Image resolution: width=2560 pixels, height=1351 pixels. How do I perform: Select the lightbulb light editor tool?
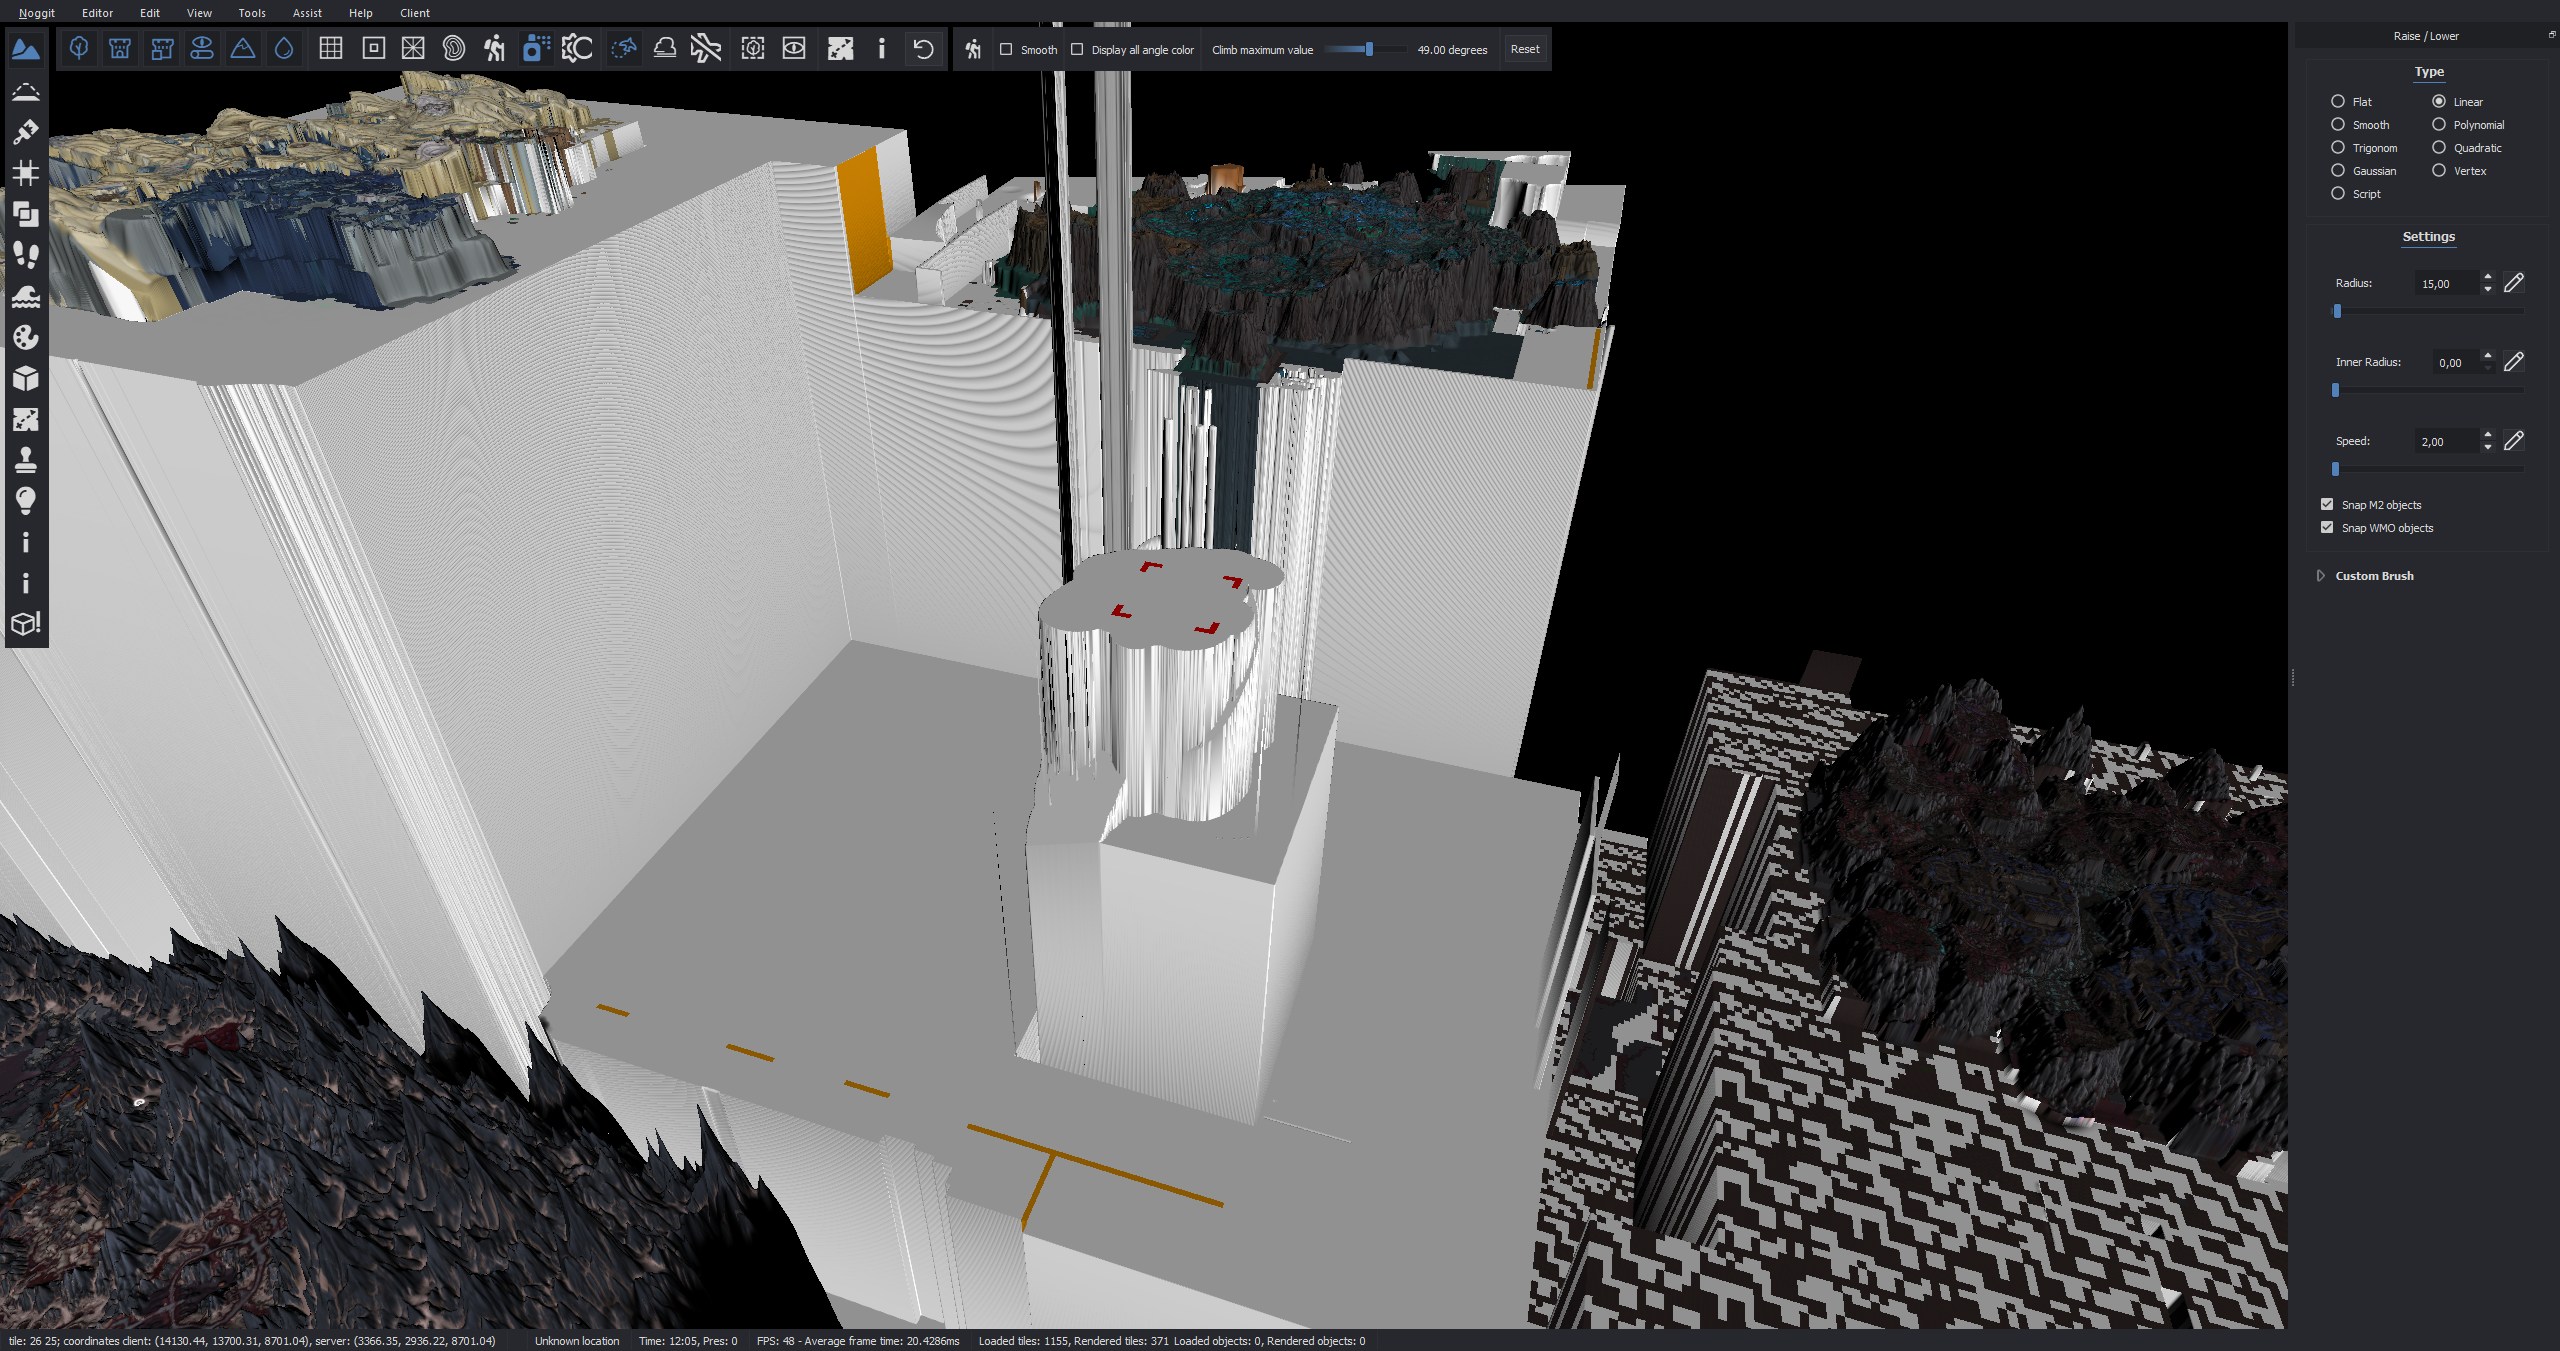[x=26, y=501]
